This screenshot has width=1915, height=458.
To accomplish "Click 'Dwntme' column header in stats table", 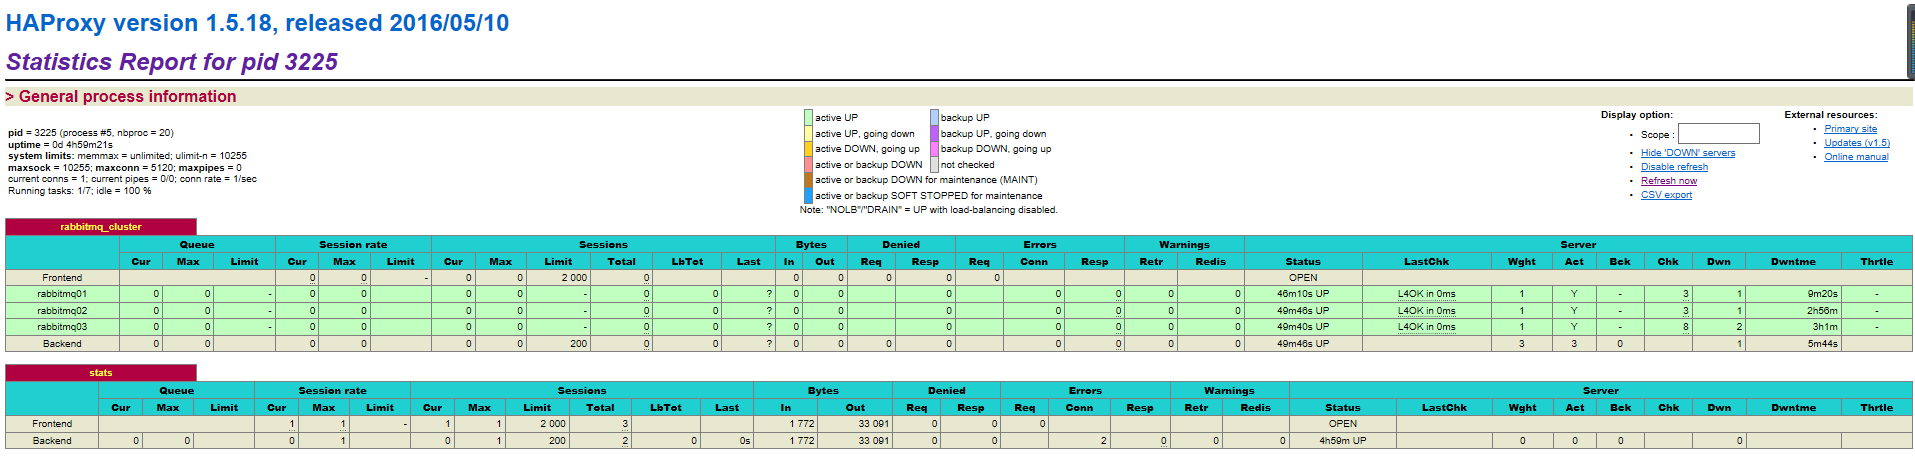I will point(1793,408).
